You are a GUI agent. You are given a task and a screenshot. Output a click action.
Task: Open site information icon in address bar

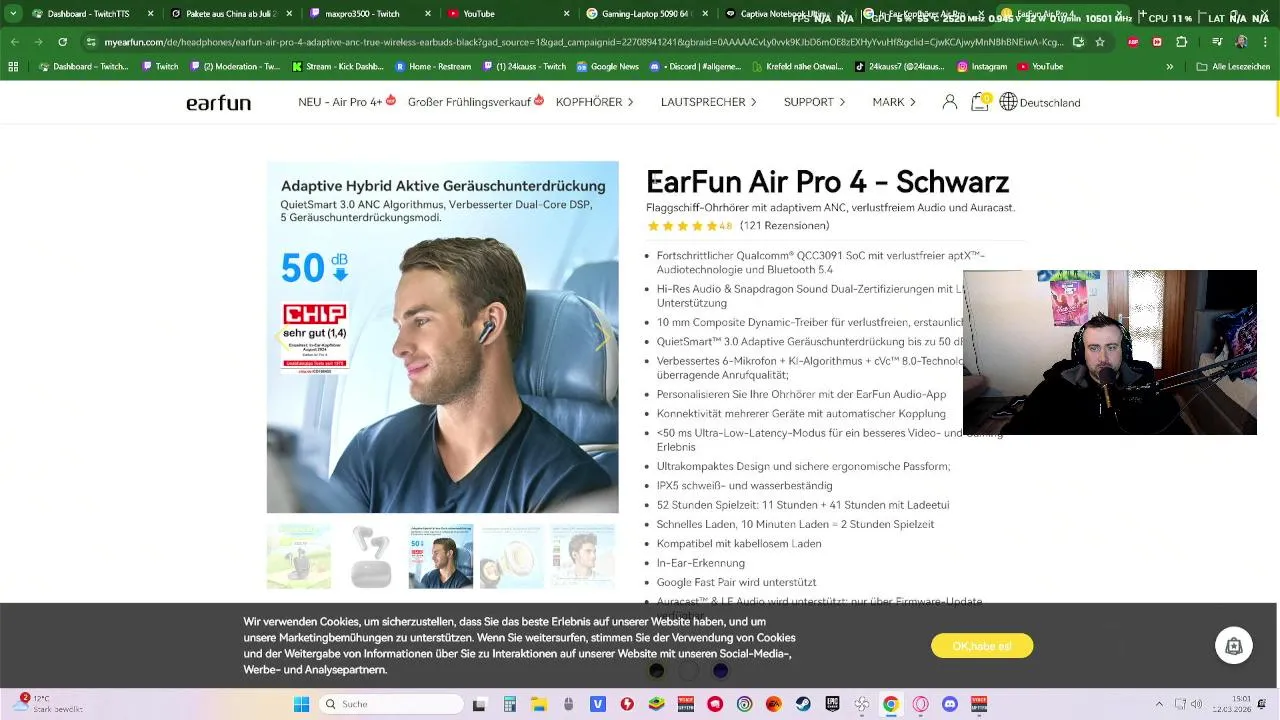point(91,42)
